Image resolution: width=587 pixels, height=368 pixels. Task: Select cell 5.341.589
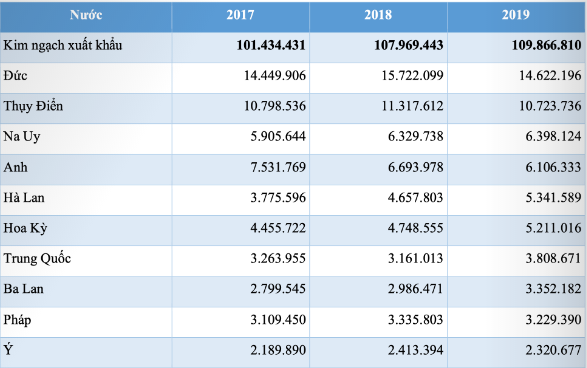(x=554, y=198)
